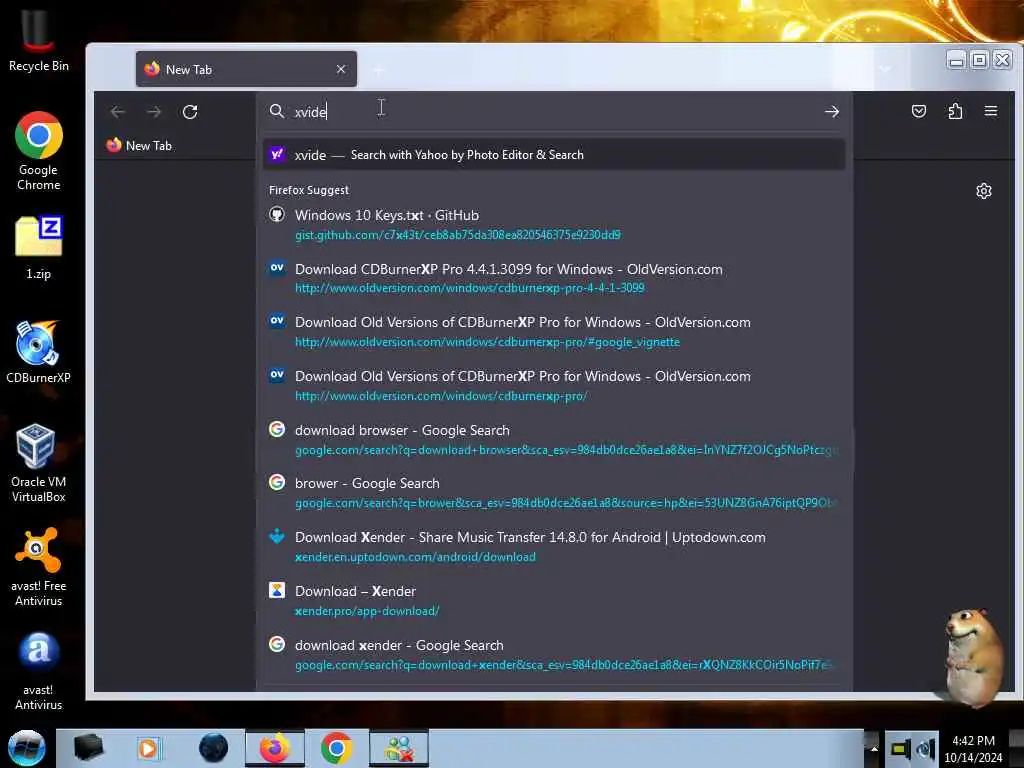Image resolution: width=1024 pixels, height=768 pixels.
Task: Go back using the back arrow
Action: [x=118, y=112]
